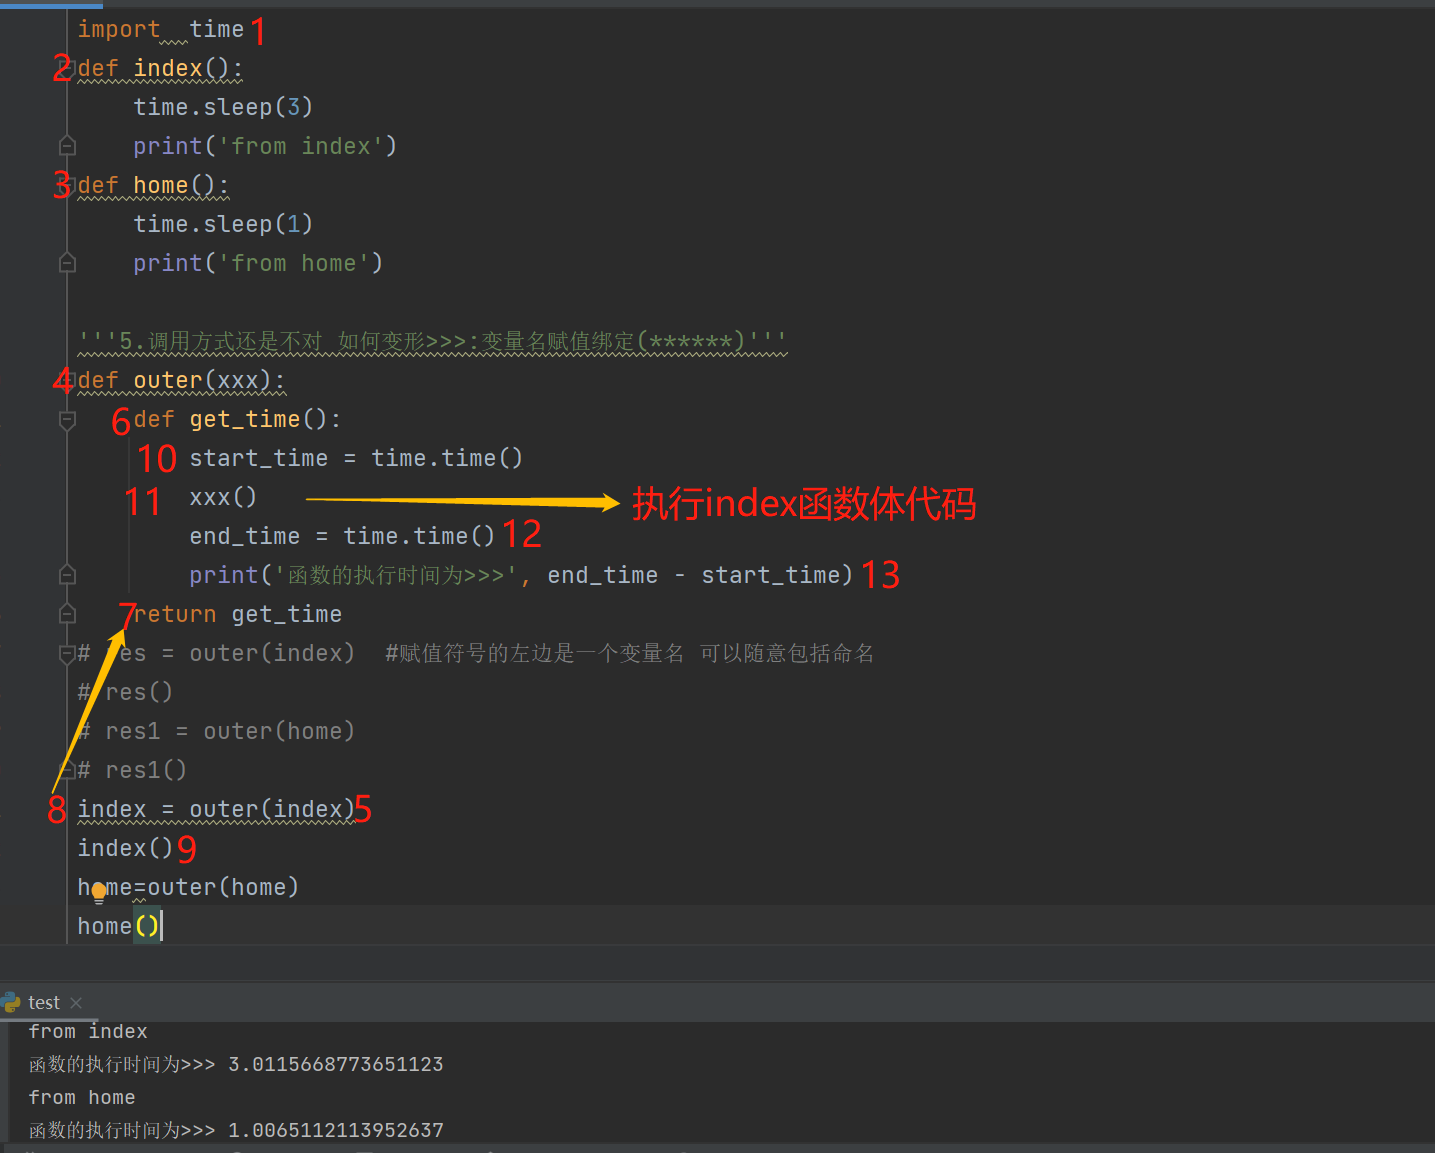Image resolution: width=1435 pixels, height=1153 pixels.
Task: Click the '函数的执行时间为>>>' string in print call
Action: tap(395, 575)
